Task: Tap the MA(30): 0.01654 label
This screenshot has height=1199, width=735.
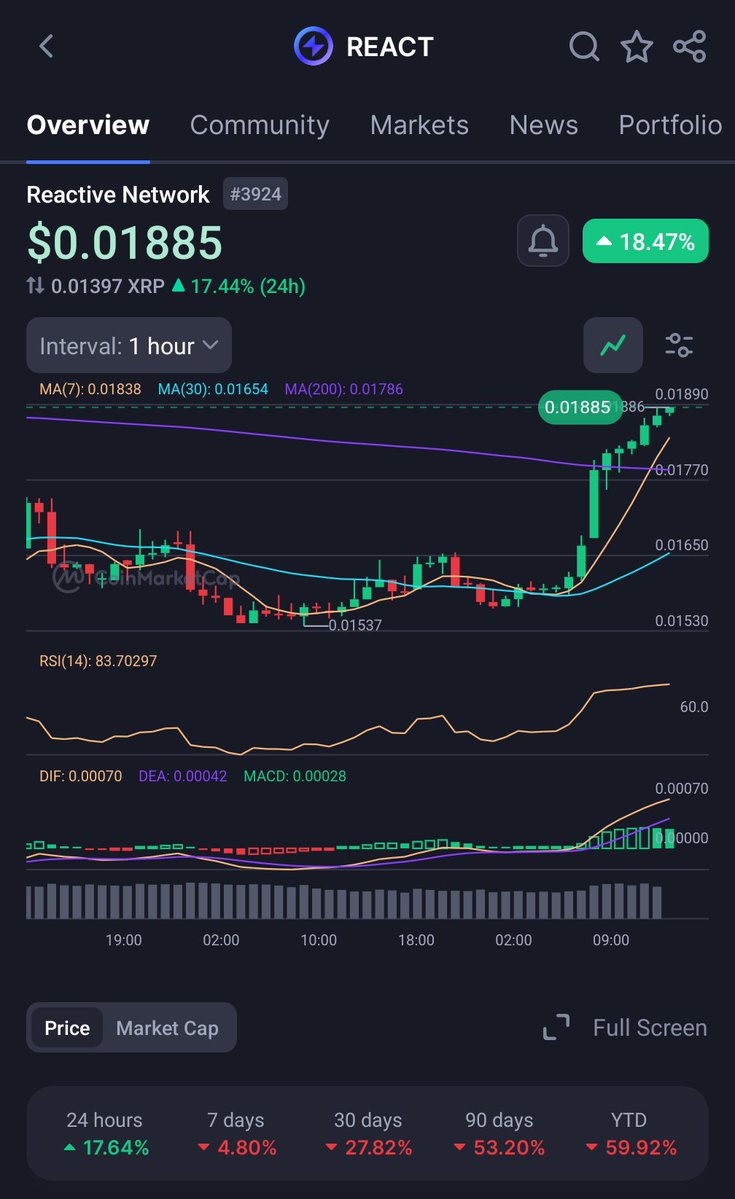Action: coord(213,389)
